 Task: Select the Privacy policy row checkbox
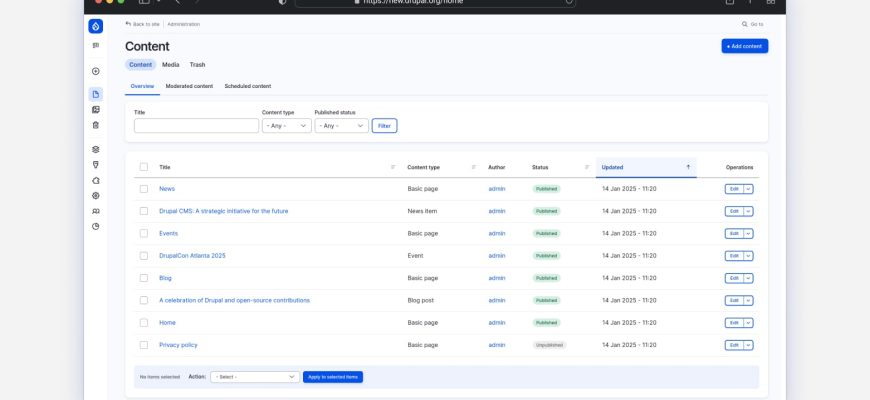point(144,345)
